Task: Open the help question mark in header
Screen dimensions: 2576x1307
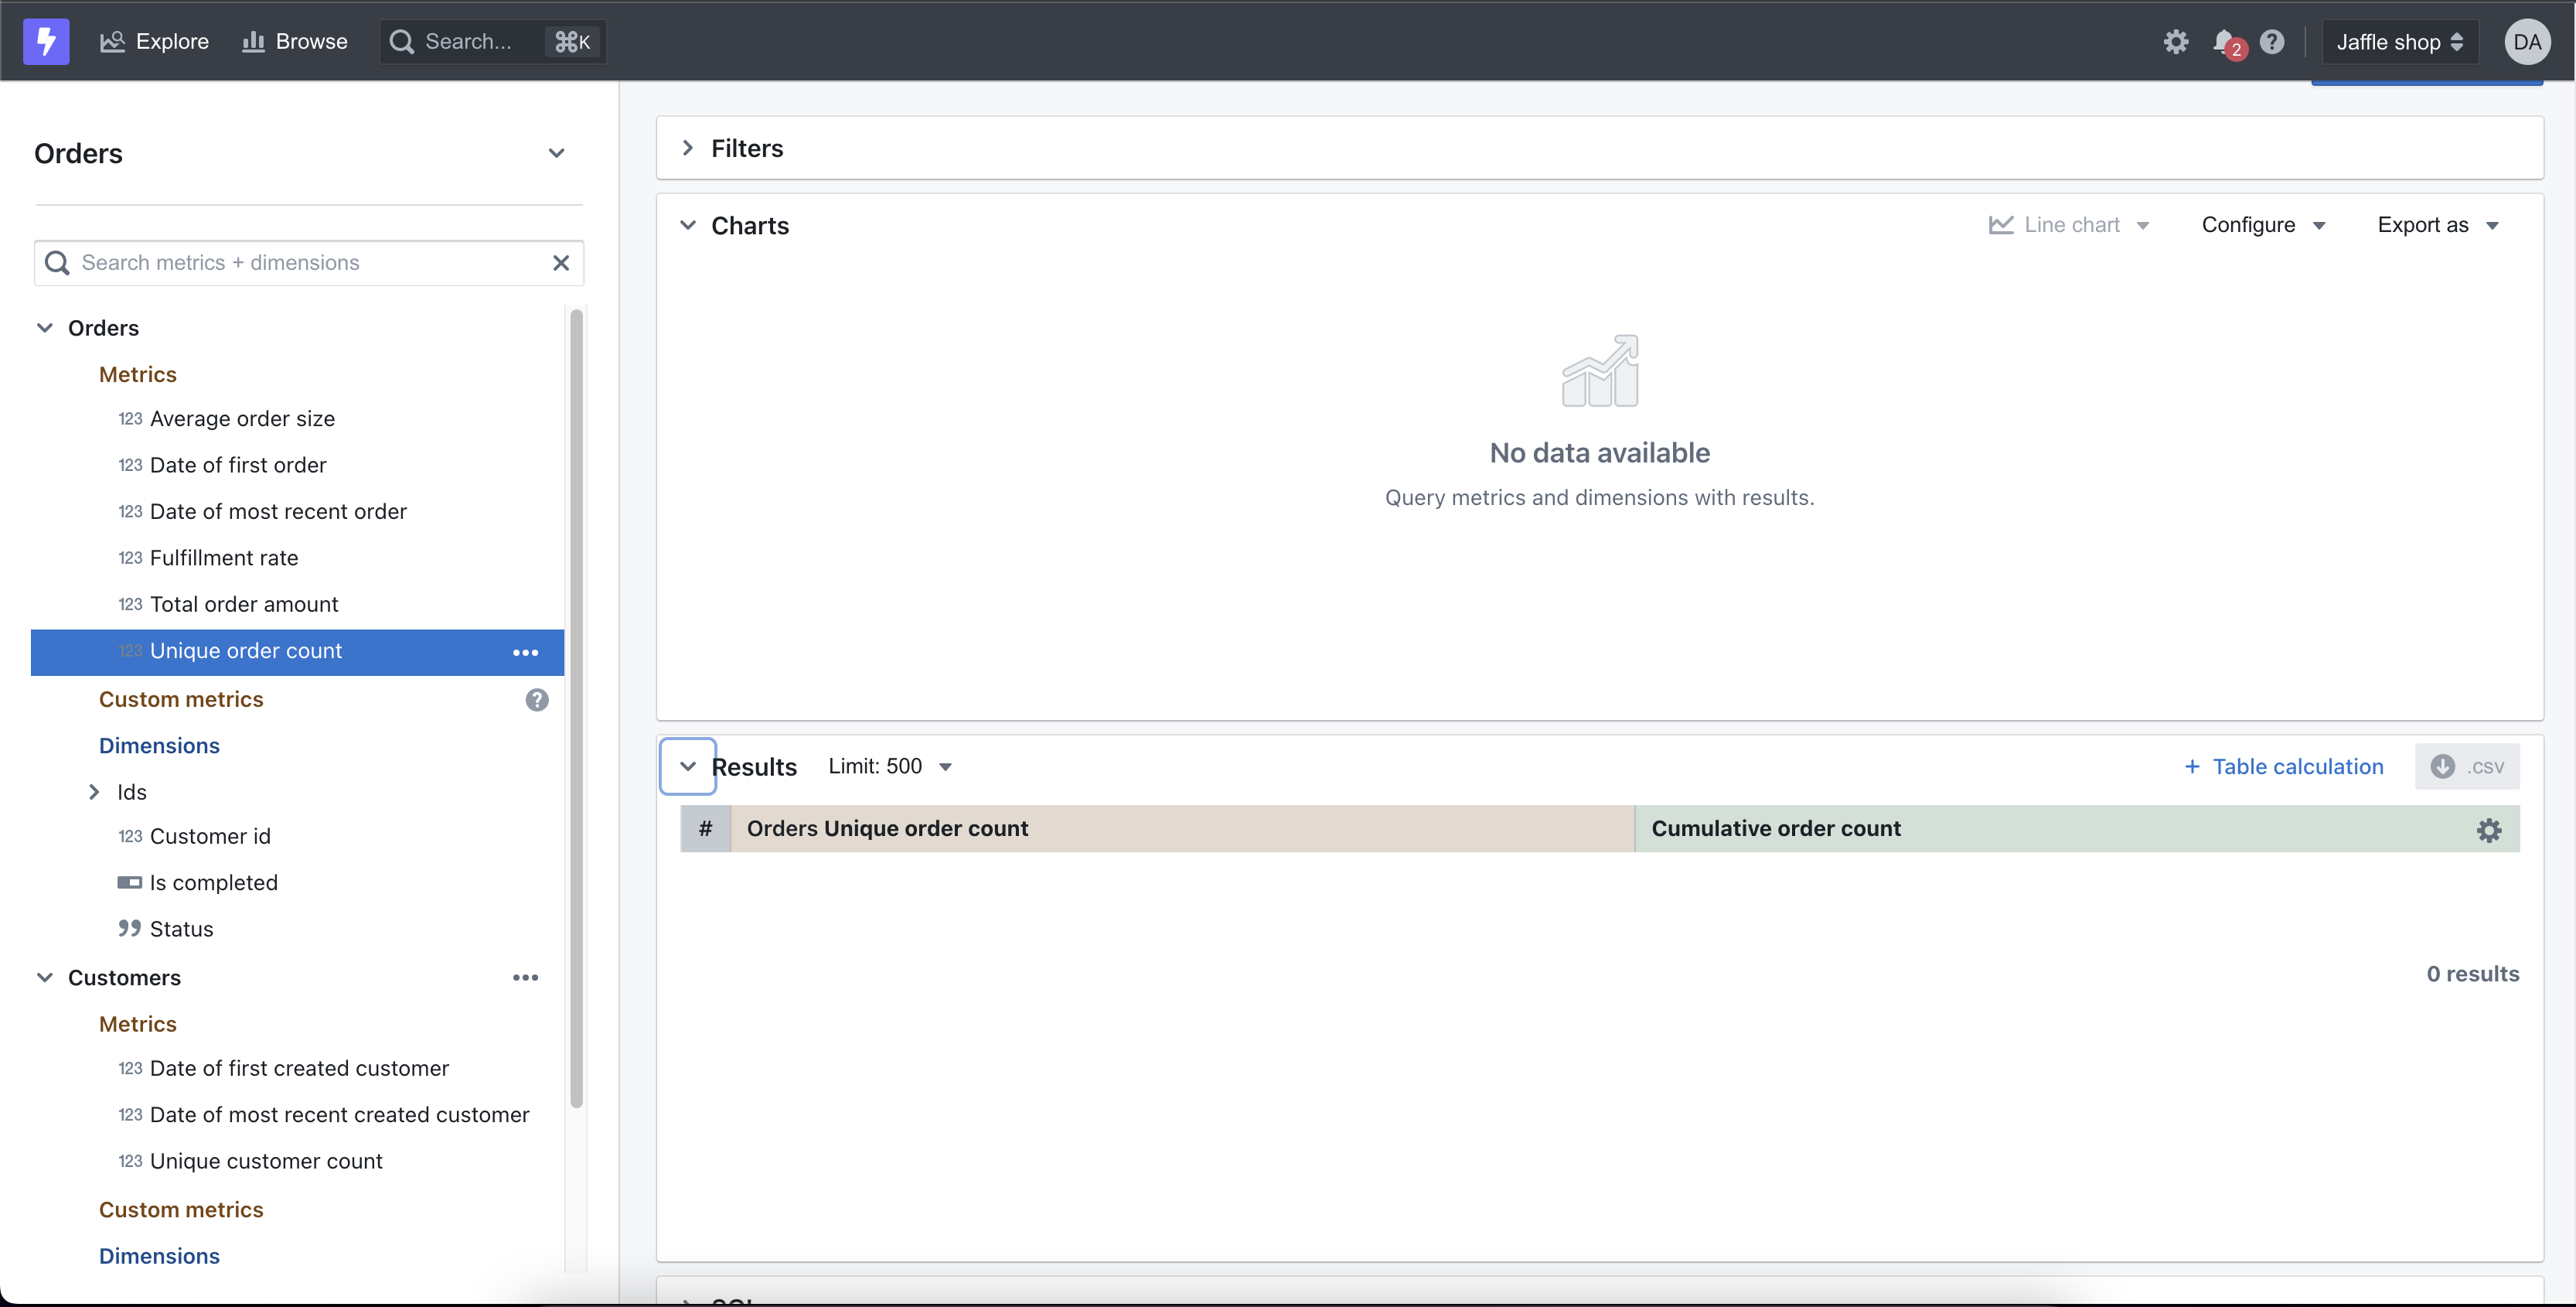Action: click(2272, 42)
